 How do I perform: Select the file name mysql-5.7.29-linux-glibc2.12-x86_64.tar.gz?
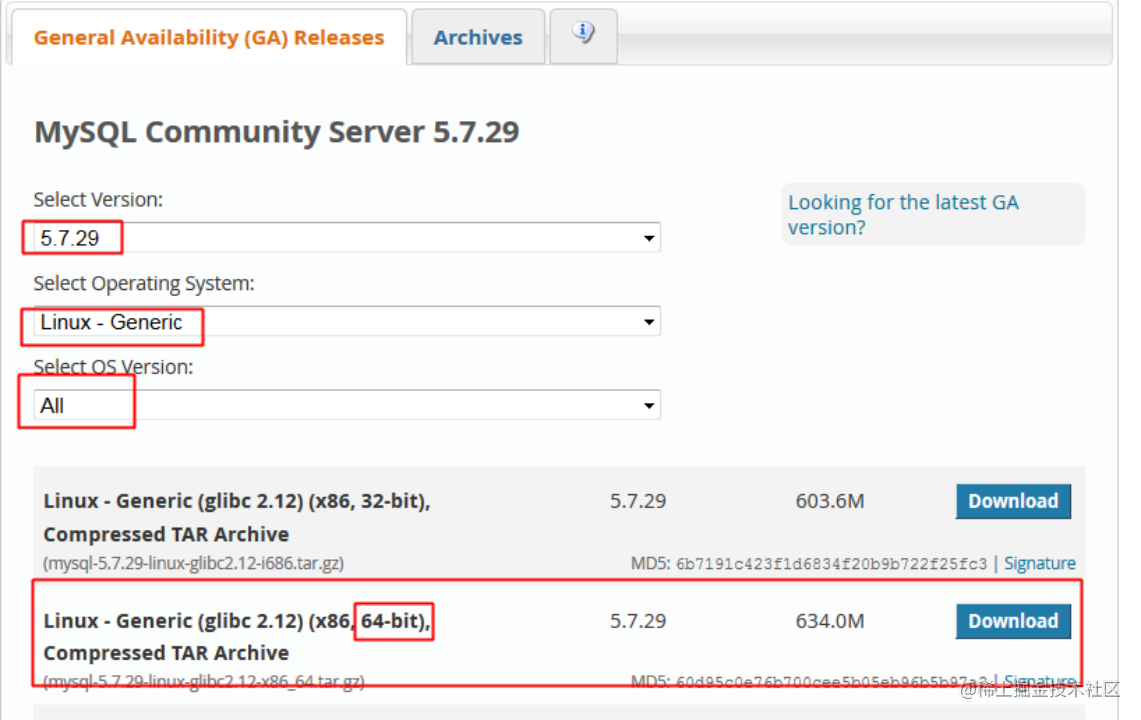204,681
